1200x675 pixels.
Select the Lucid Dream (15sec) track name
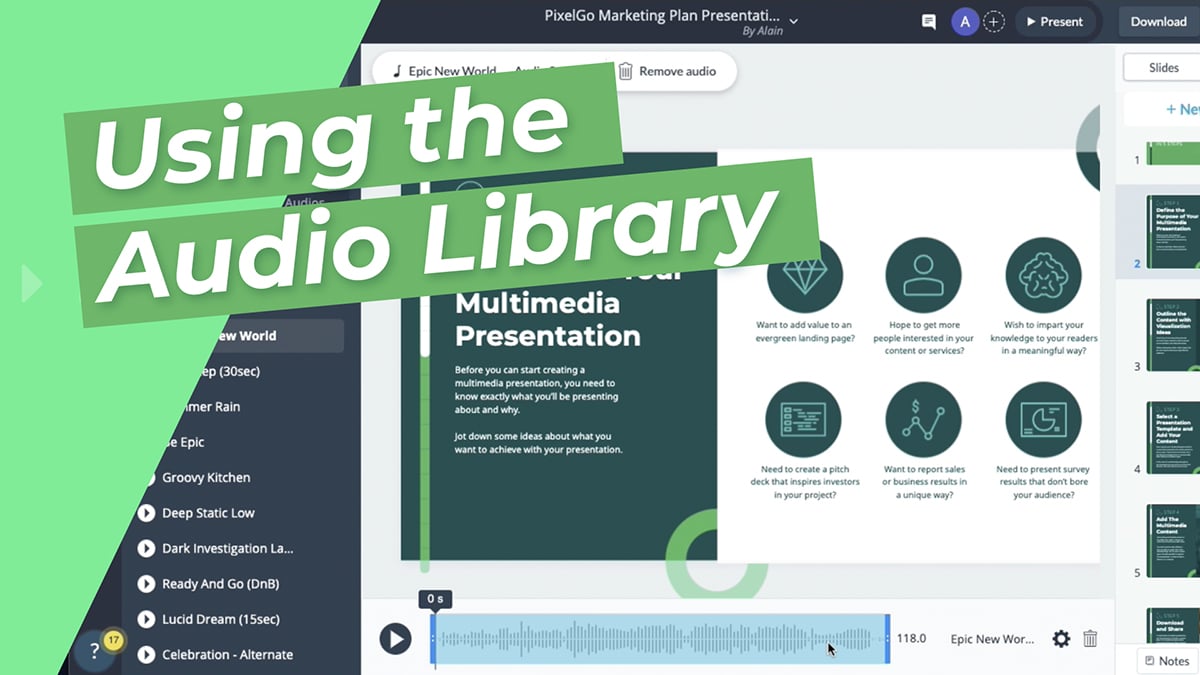221,620
